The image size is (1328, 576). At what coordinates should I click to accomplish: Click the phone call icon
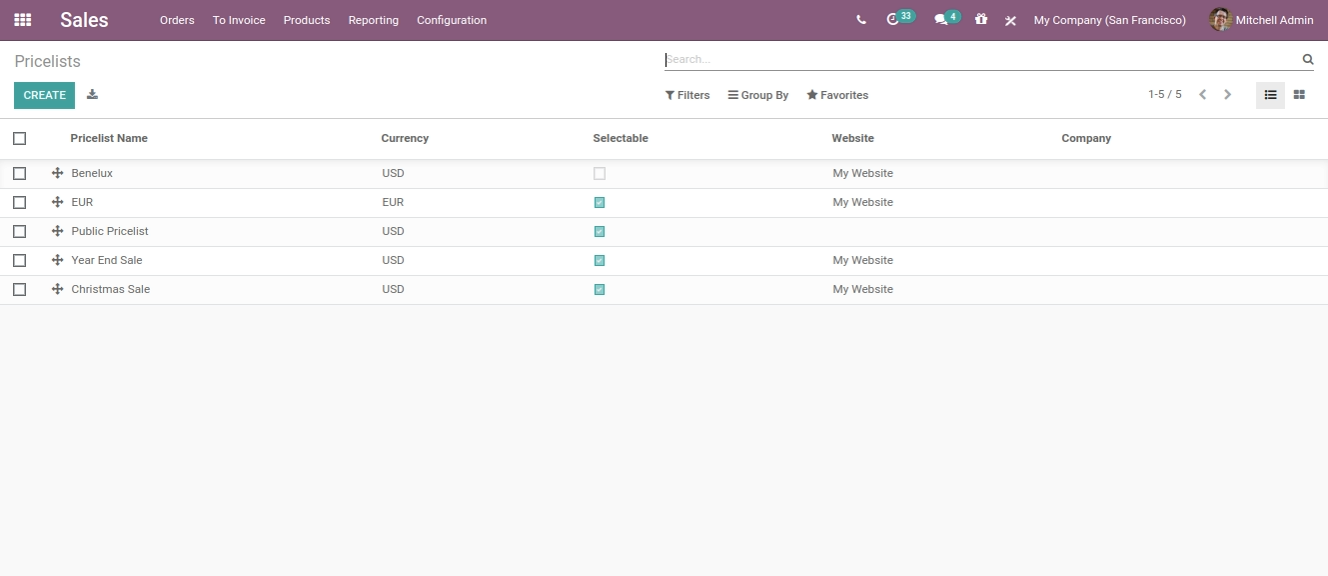861,20
